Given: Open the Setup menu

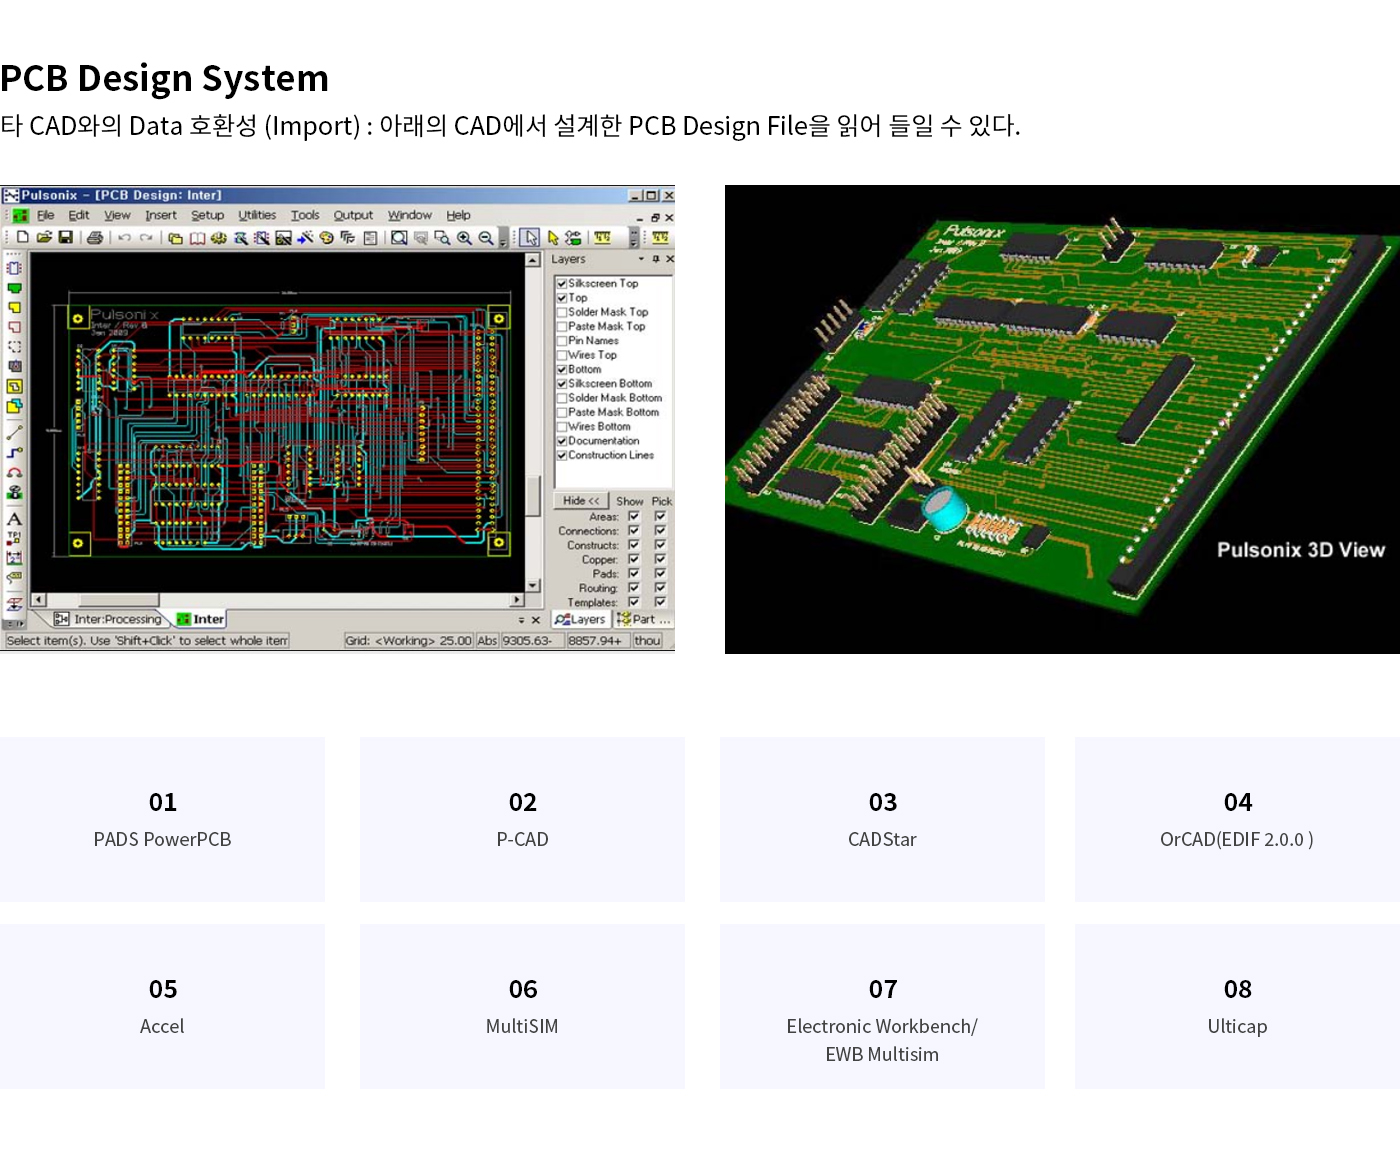Looking at the screenshot, I should point(207,215).
